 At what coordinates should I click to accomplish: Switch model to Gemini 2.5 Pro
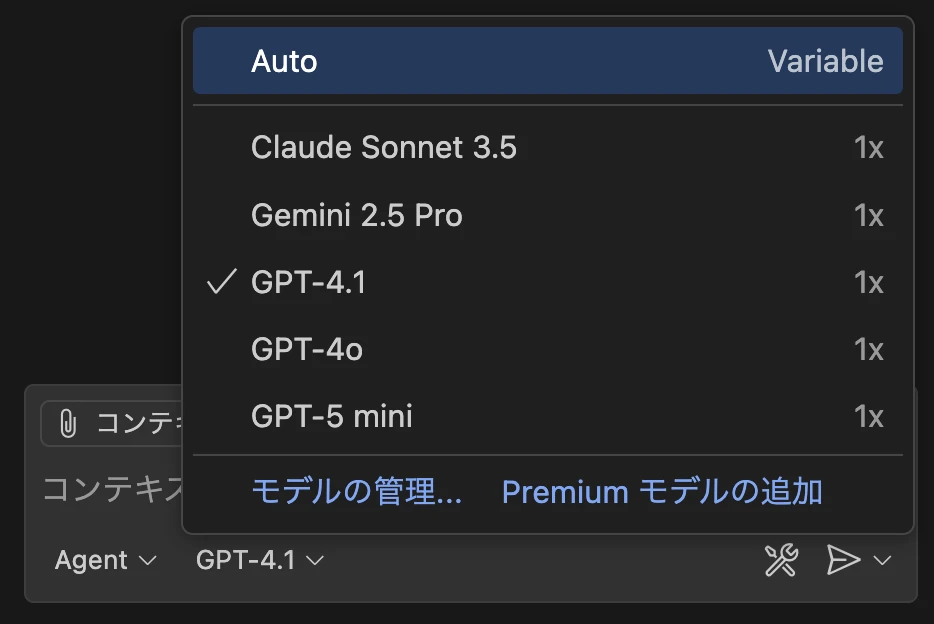tap(357, 216)
